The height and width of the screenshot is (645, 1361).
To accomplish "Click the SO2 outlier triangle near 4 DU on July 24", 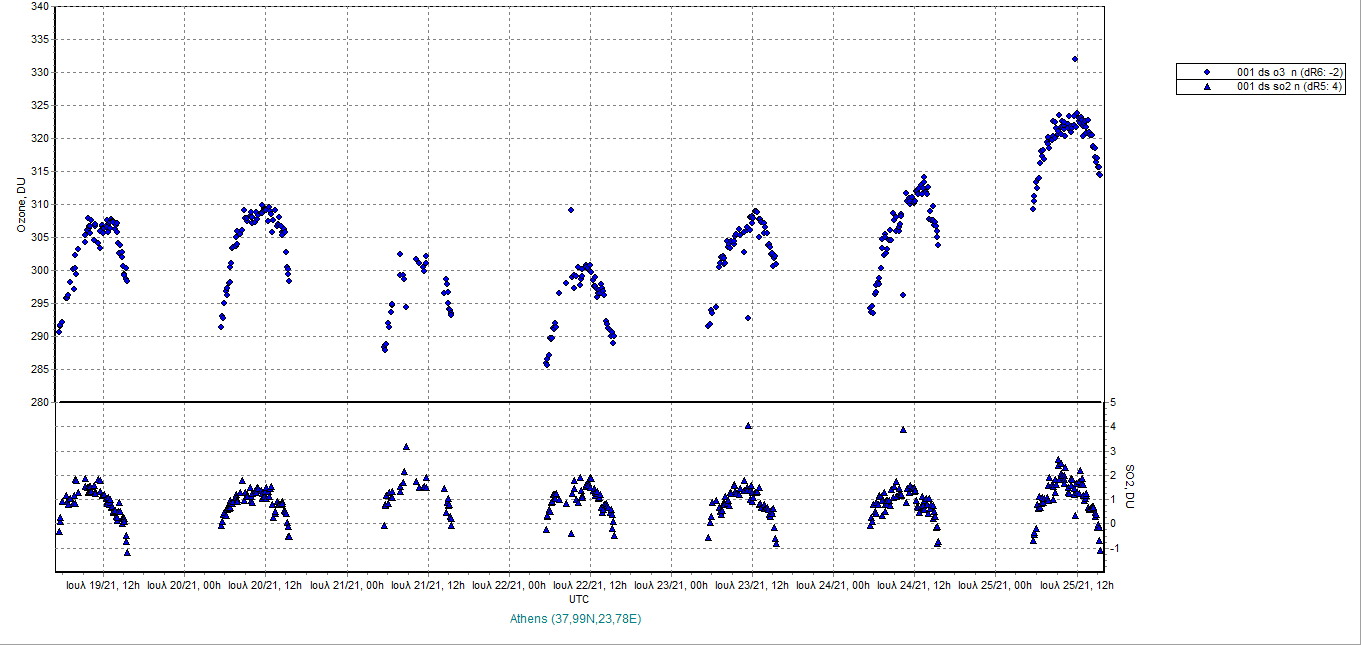I will (x=903, y=429).
